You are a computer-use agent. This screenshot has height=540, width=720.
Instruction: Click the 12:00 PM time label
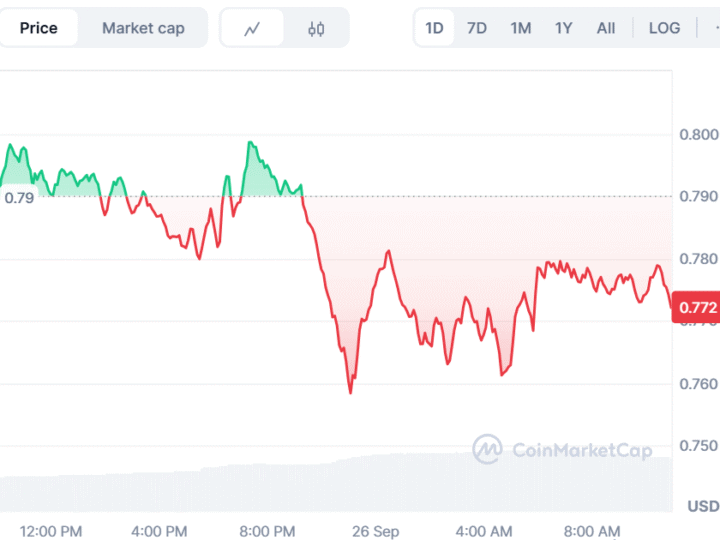[51, 531]
